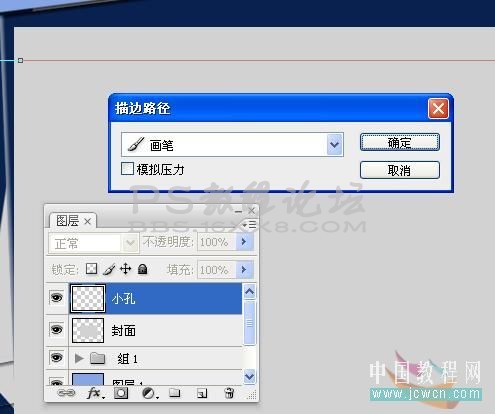The image size is (495, 414).
Task: Select the 封面 layer name
Action: (124, 331)
